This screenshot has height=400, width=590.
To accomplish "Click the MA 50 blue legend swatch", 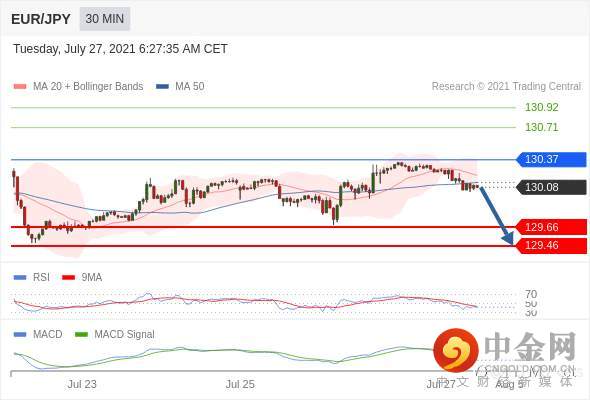I will pos(162,87).
